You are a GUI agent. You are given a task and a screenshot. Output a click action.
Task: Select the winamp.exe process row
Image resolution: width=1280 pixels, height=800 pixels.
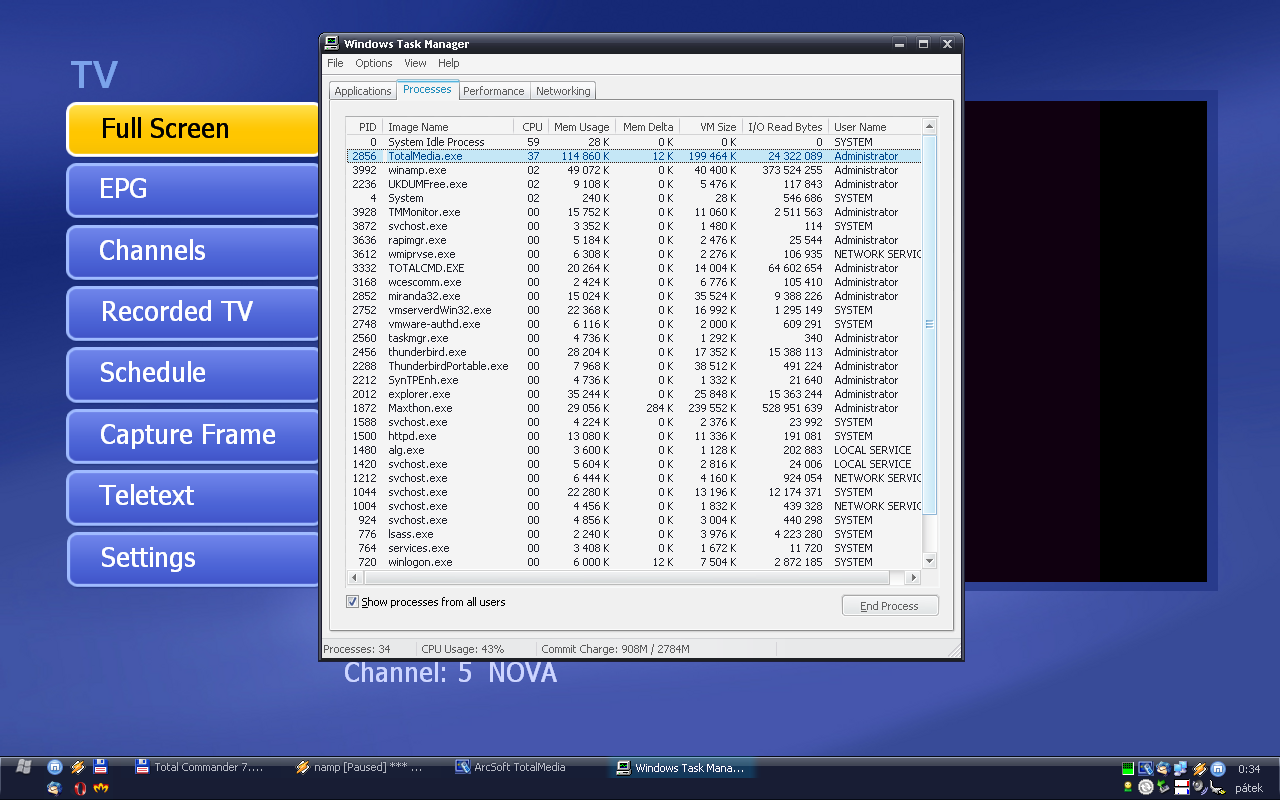(634, 170)
